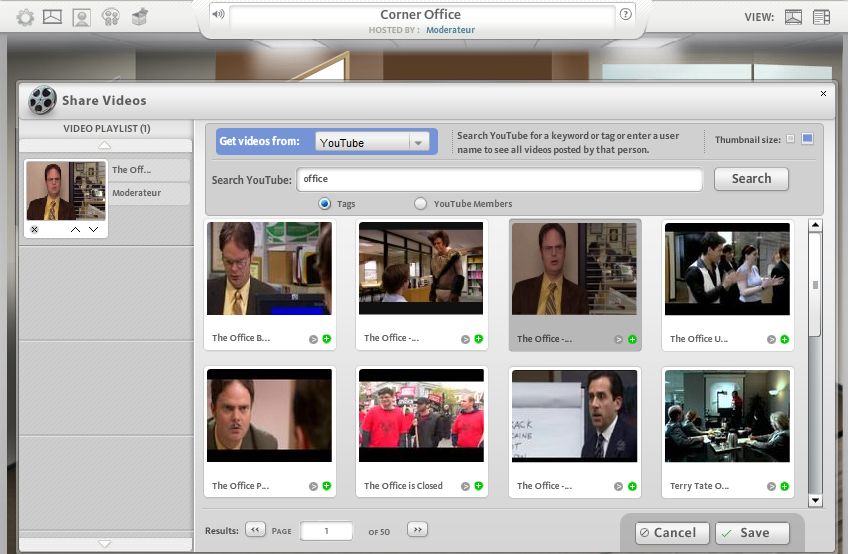Select large thumbnail size
Viewport: 848px width, 554px height.
pyautogui.click(x=807, y=139)
